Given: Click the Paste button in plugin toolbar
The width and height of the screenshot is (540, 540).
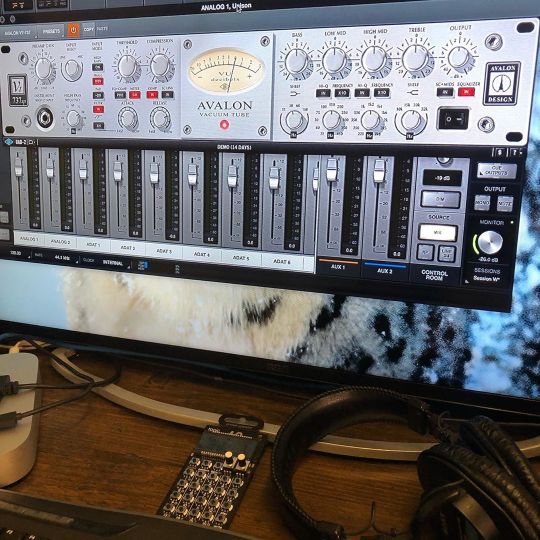Looking at the screenshot, I should tap(102, 29).
